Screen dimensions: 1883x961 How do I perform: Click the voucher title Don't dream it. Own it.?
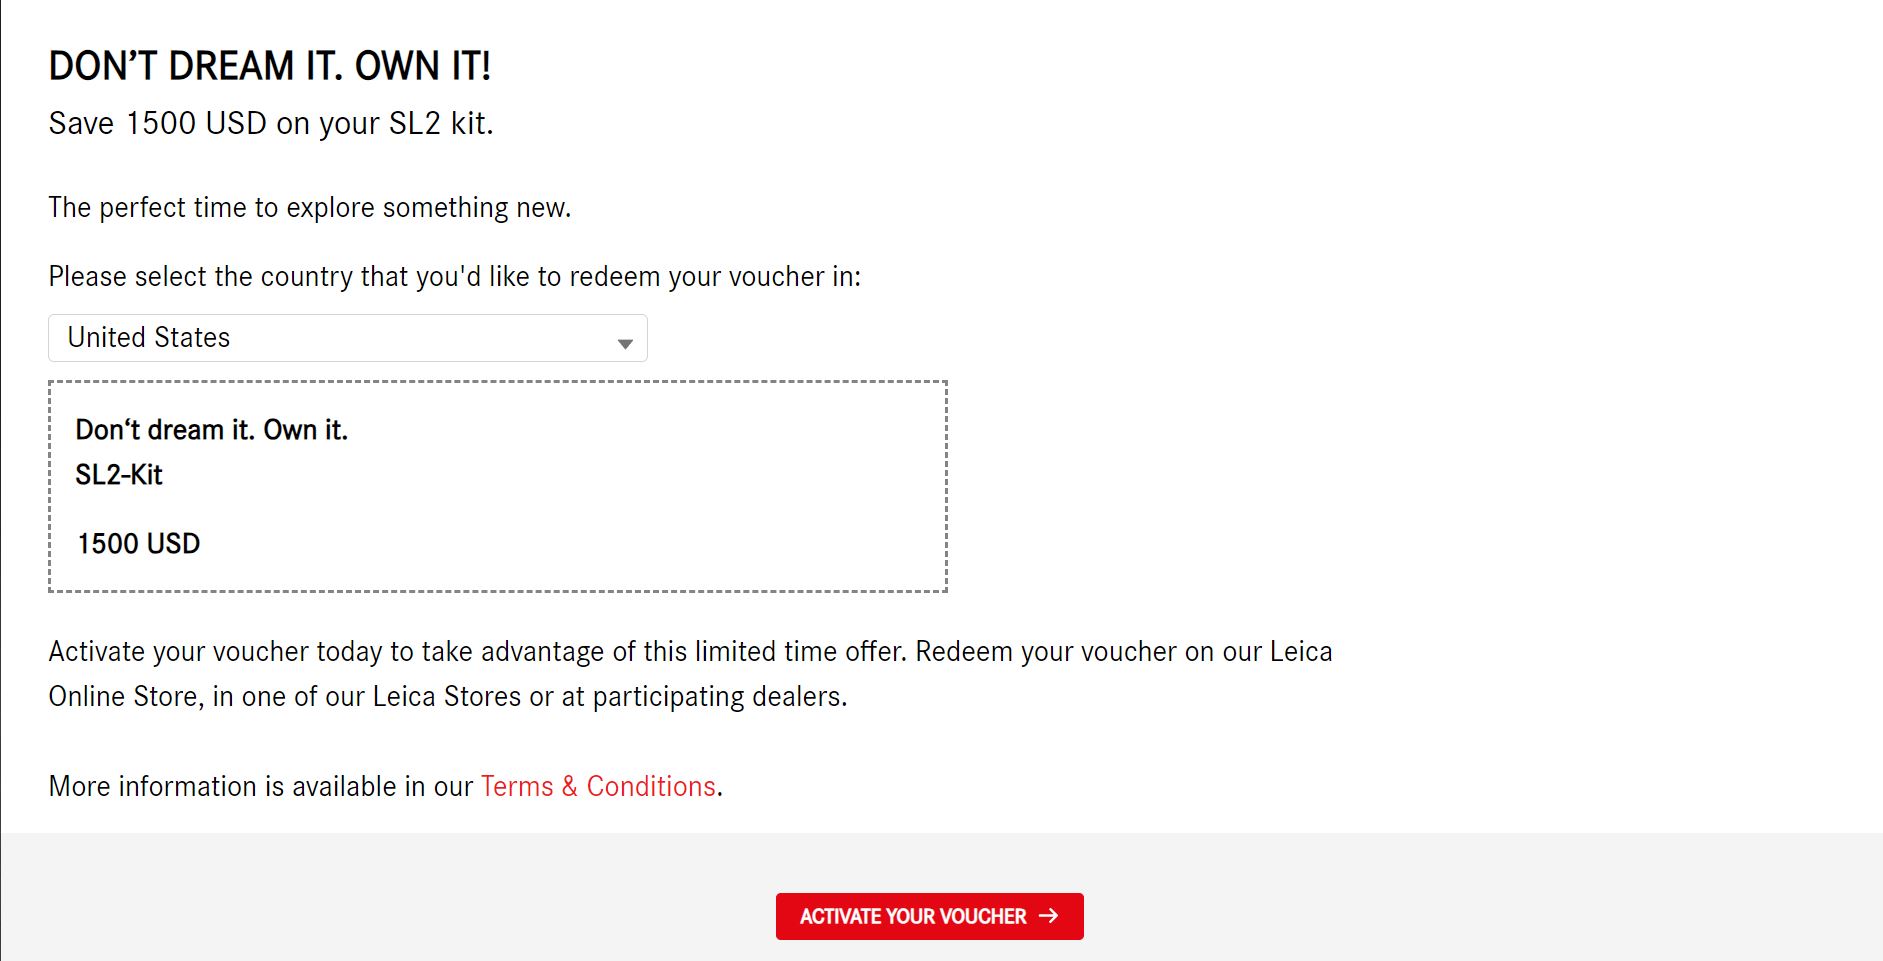[212, 430]
